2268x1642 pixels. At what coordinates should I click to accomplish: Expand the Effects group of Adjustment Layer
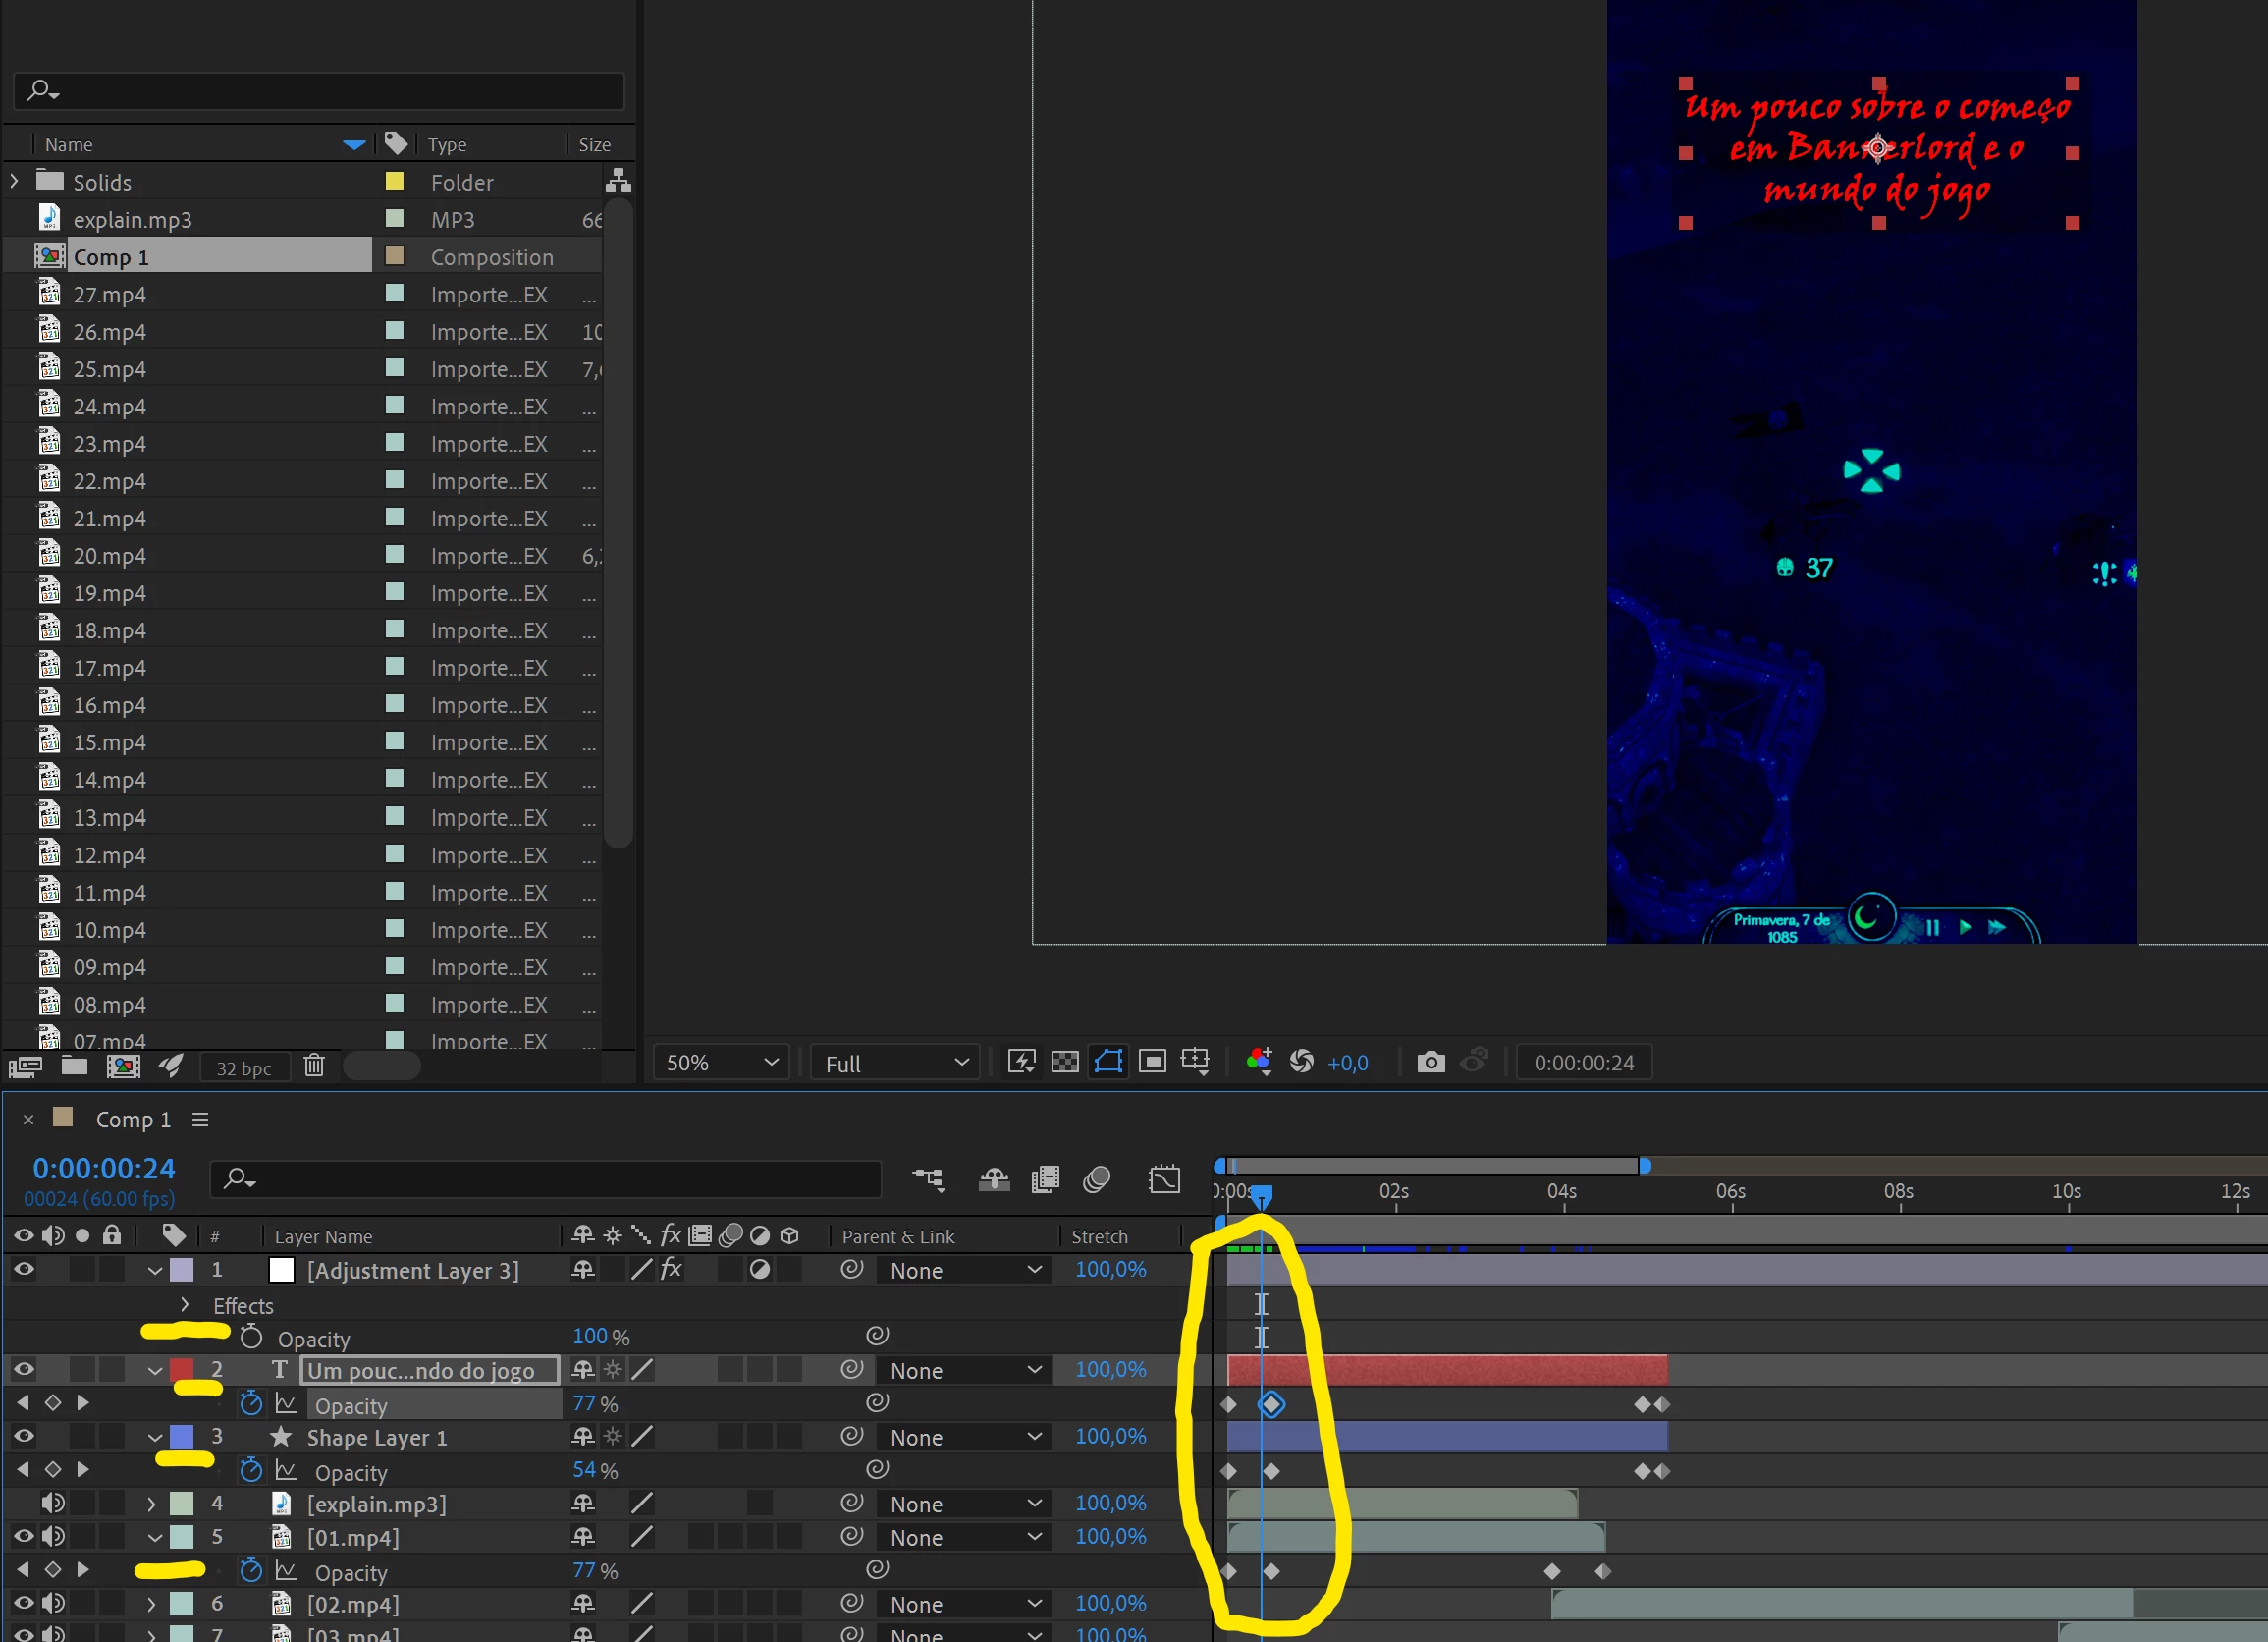(x=185, y=1305)
